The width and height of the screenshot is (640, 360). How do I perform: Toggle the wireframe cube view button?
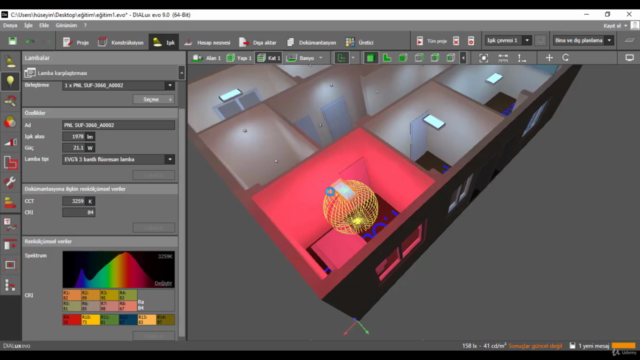pos(419,58)
